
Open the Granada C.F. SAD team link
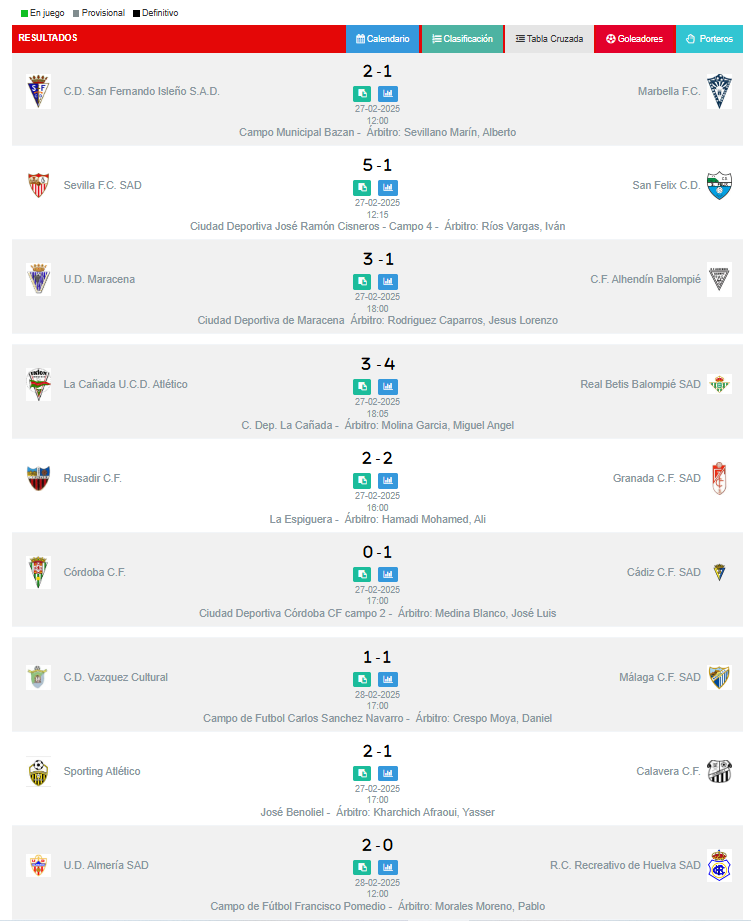click(x=656, y=478)
